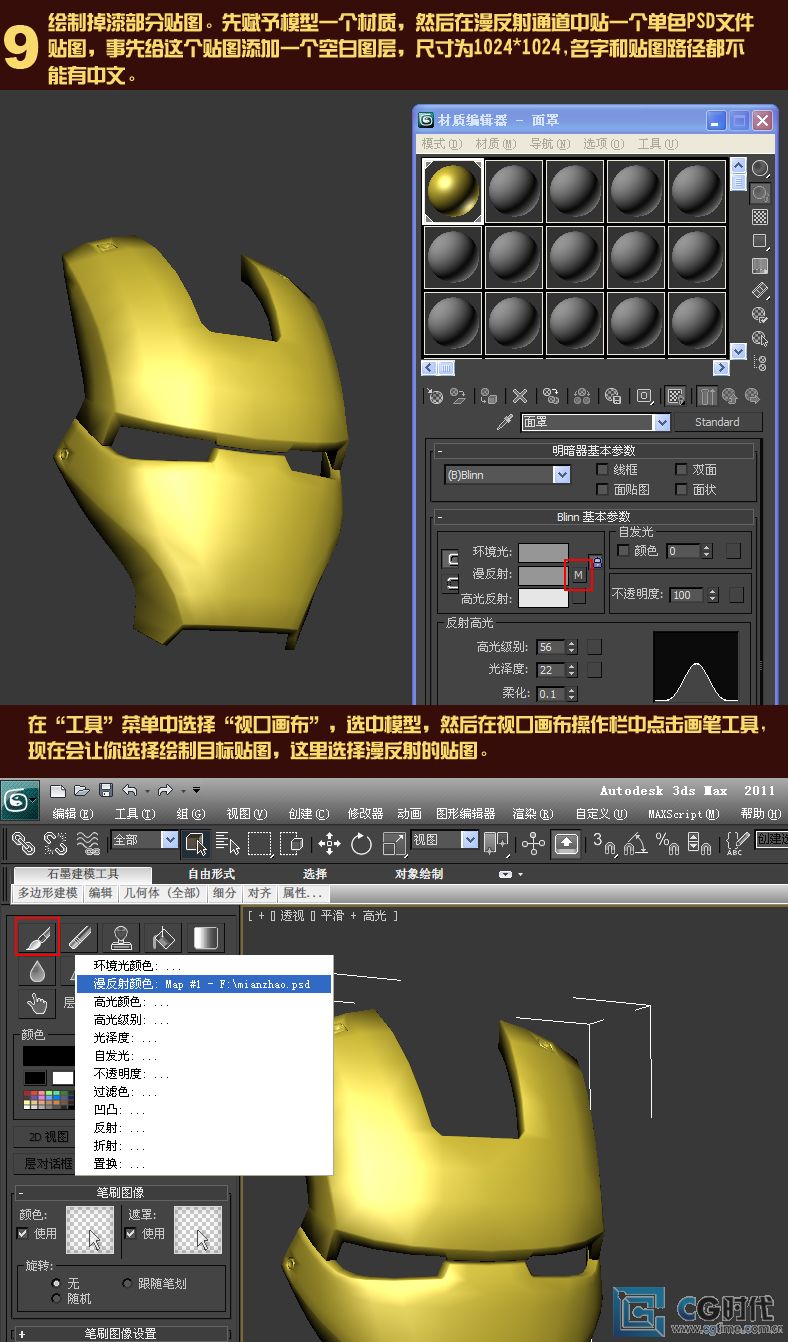Select the 无 rotation radio button
Screen dimensions: 788x1342
pos(56,1283)
